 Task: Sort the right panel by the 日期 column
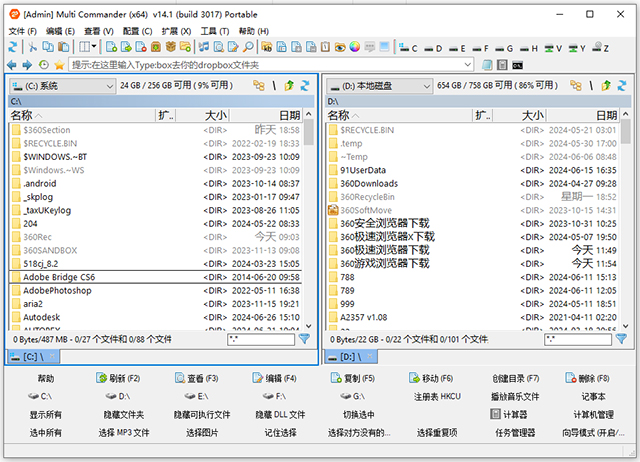[x=583, y=116]
